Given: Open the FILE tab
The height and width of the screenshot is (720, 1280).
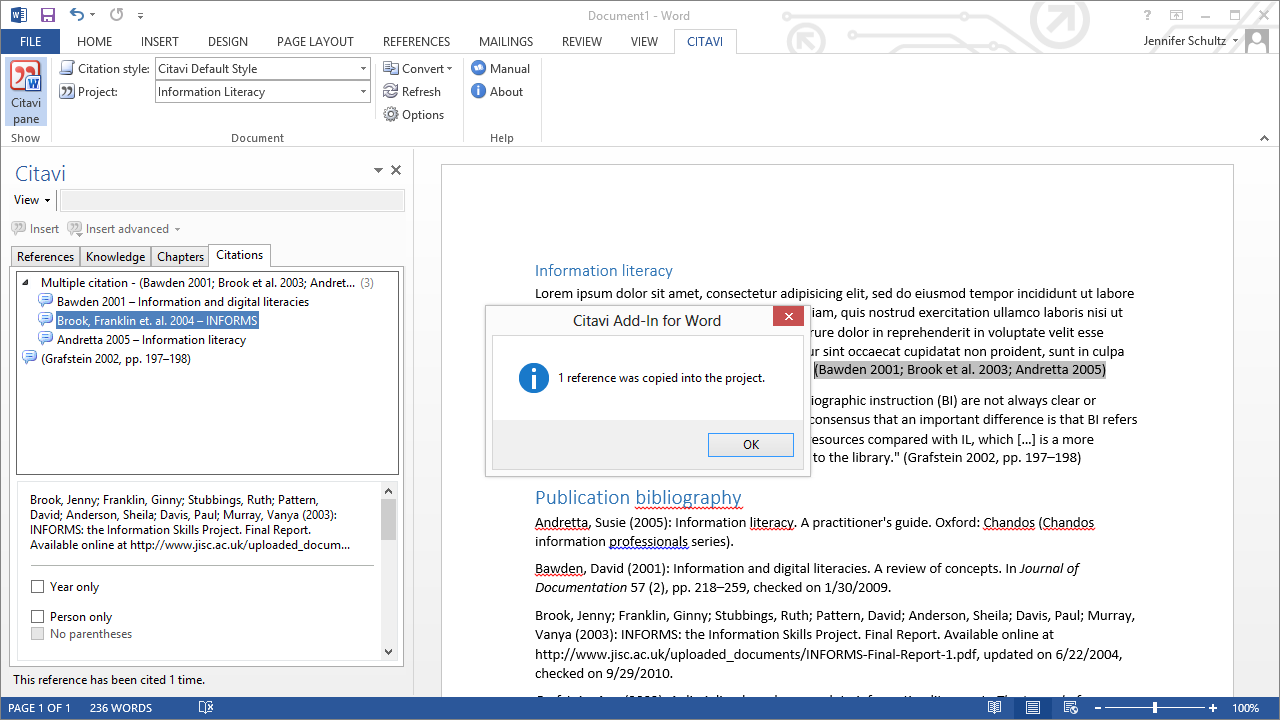Looking at the screenshot, I should click(30, 41).
